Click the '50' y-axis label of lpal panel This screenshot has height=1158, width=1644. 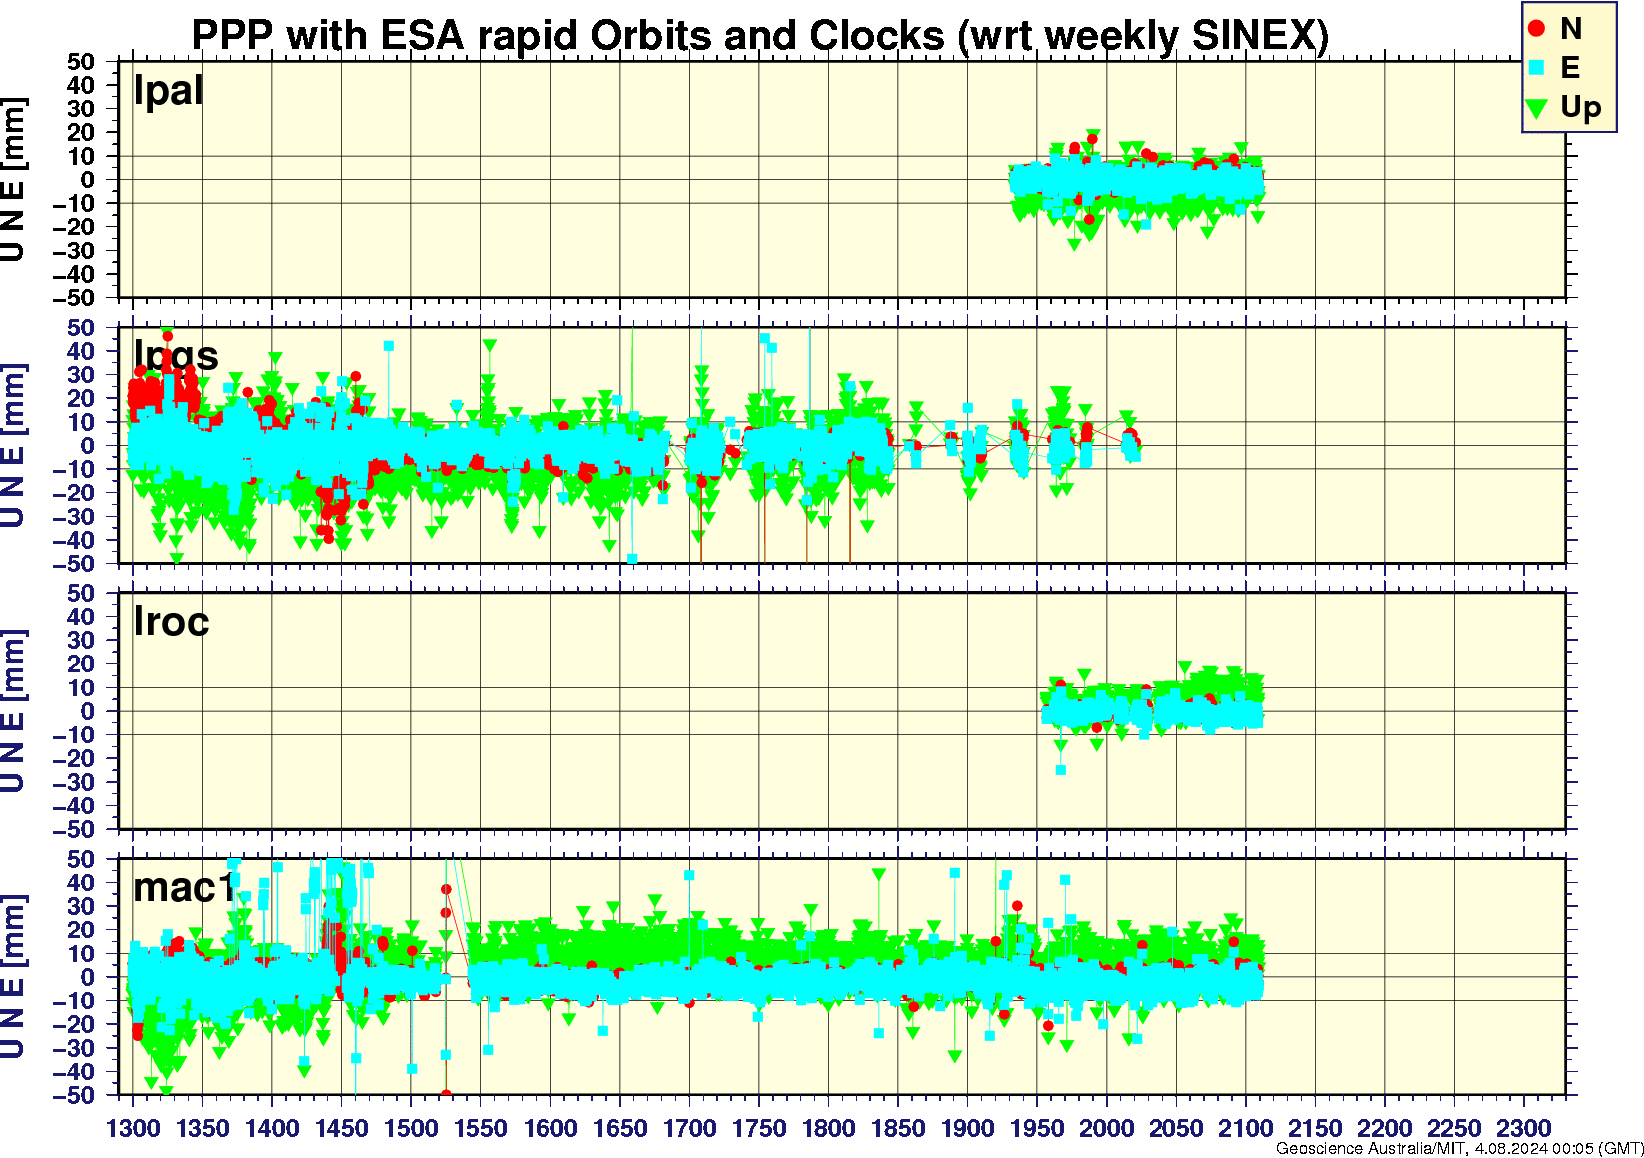click(82, 62)
